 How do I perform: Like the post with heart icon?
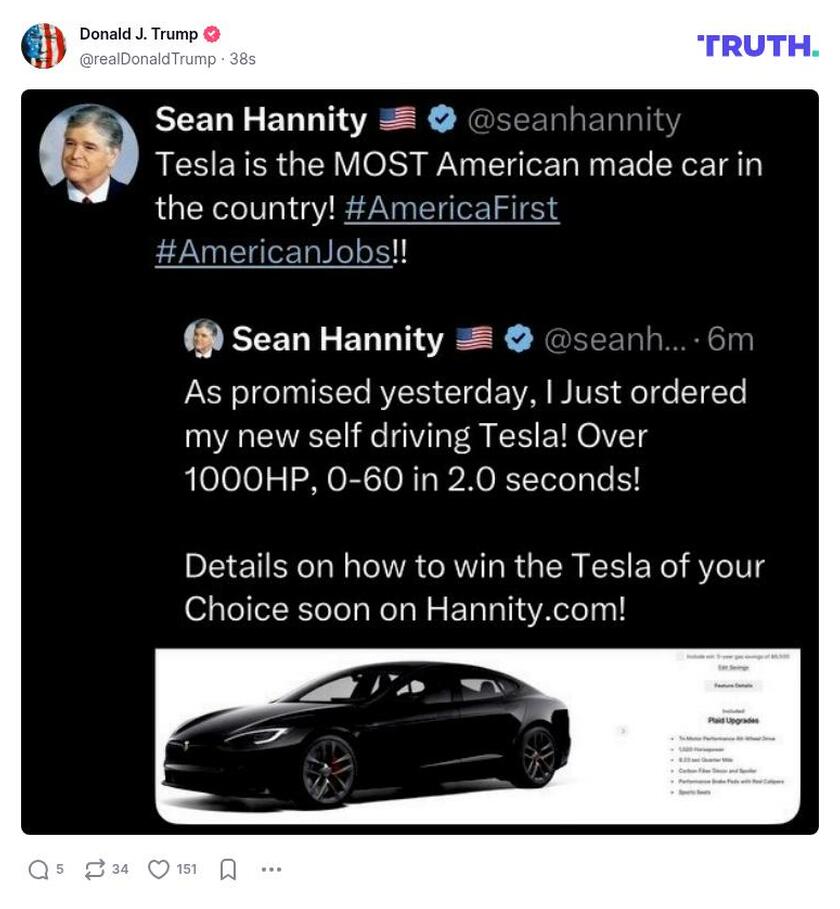(x=159, y=870)
